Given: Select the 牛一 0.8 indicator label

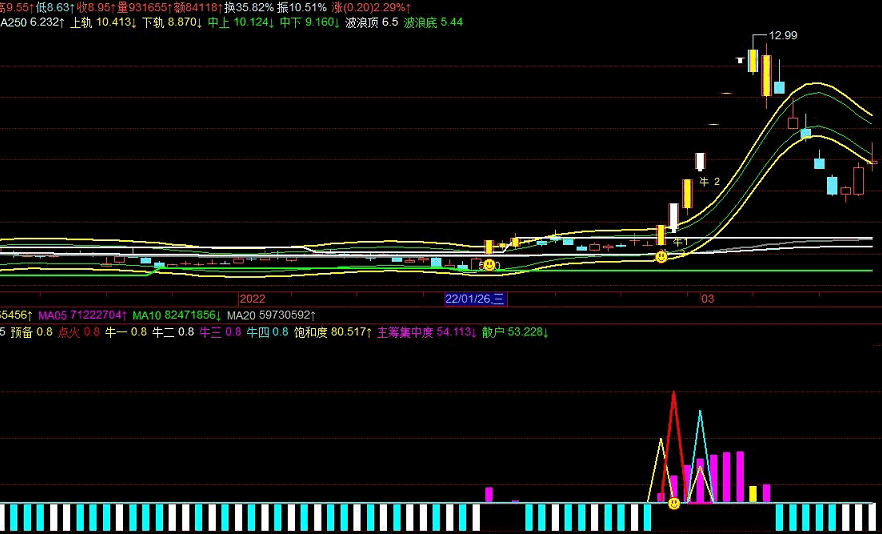Looking at the screenshot, I should pyautogui.click(x=127, y=332).
